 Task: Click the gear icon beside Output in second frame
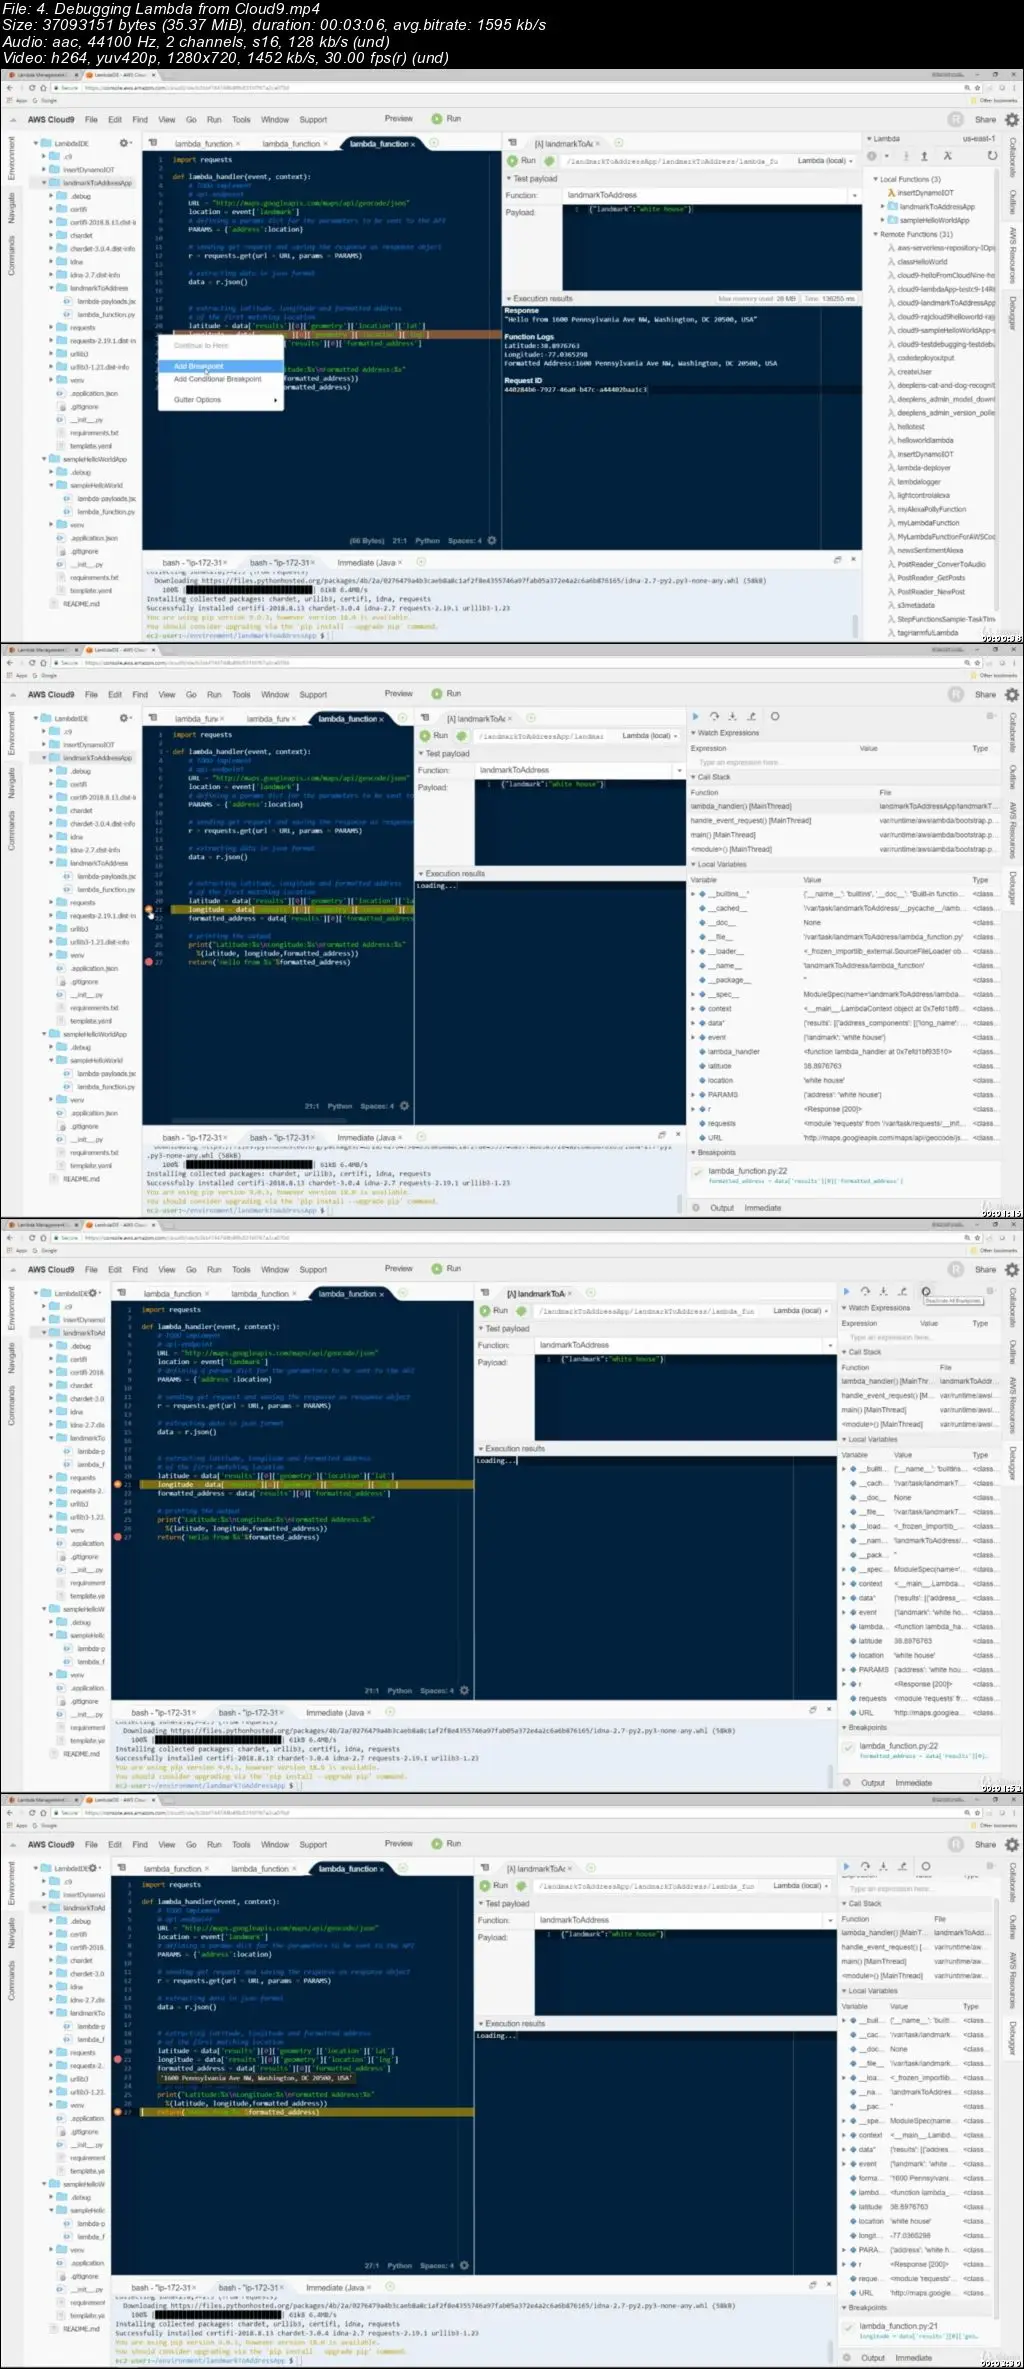pos(696,1208)
